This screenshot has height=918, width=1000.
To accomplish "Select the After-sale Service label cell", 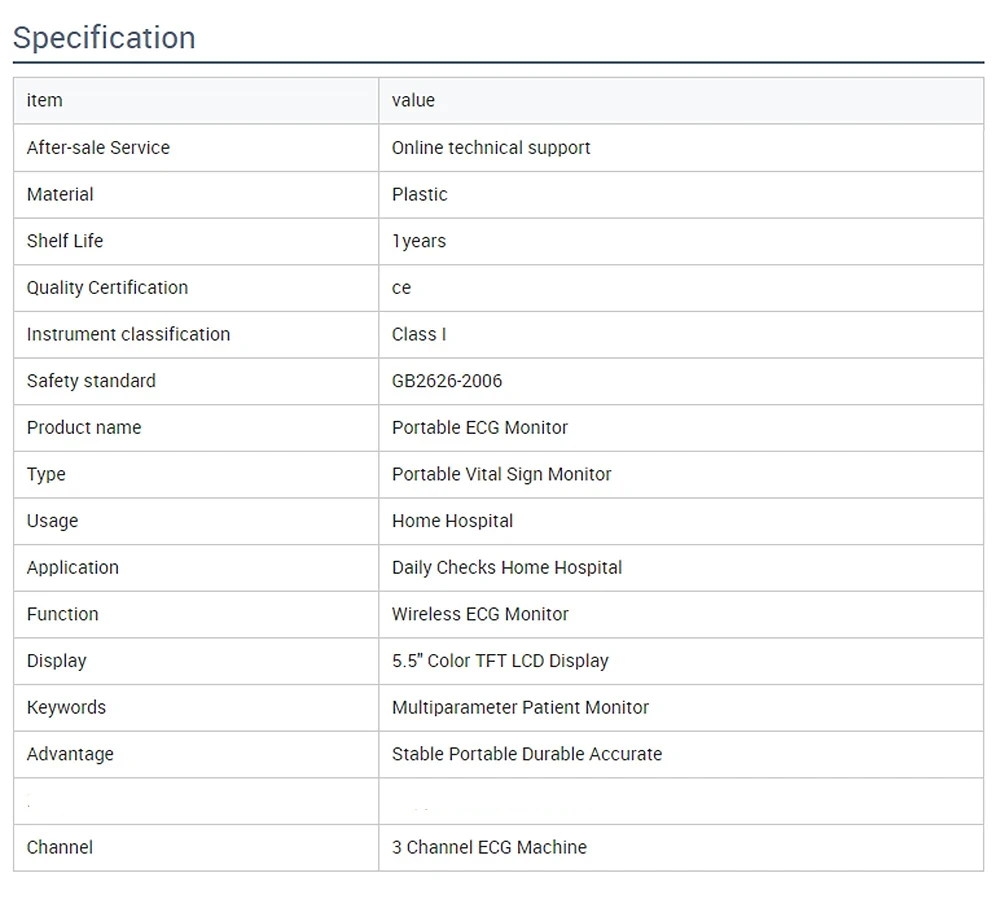I will point(98,147).
